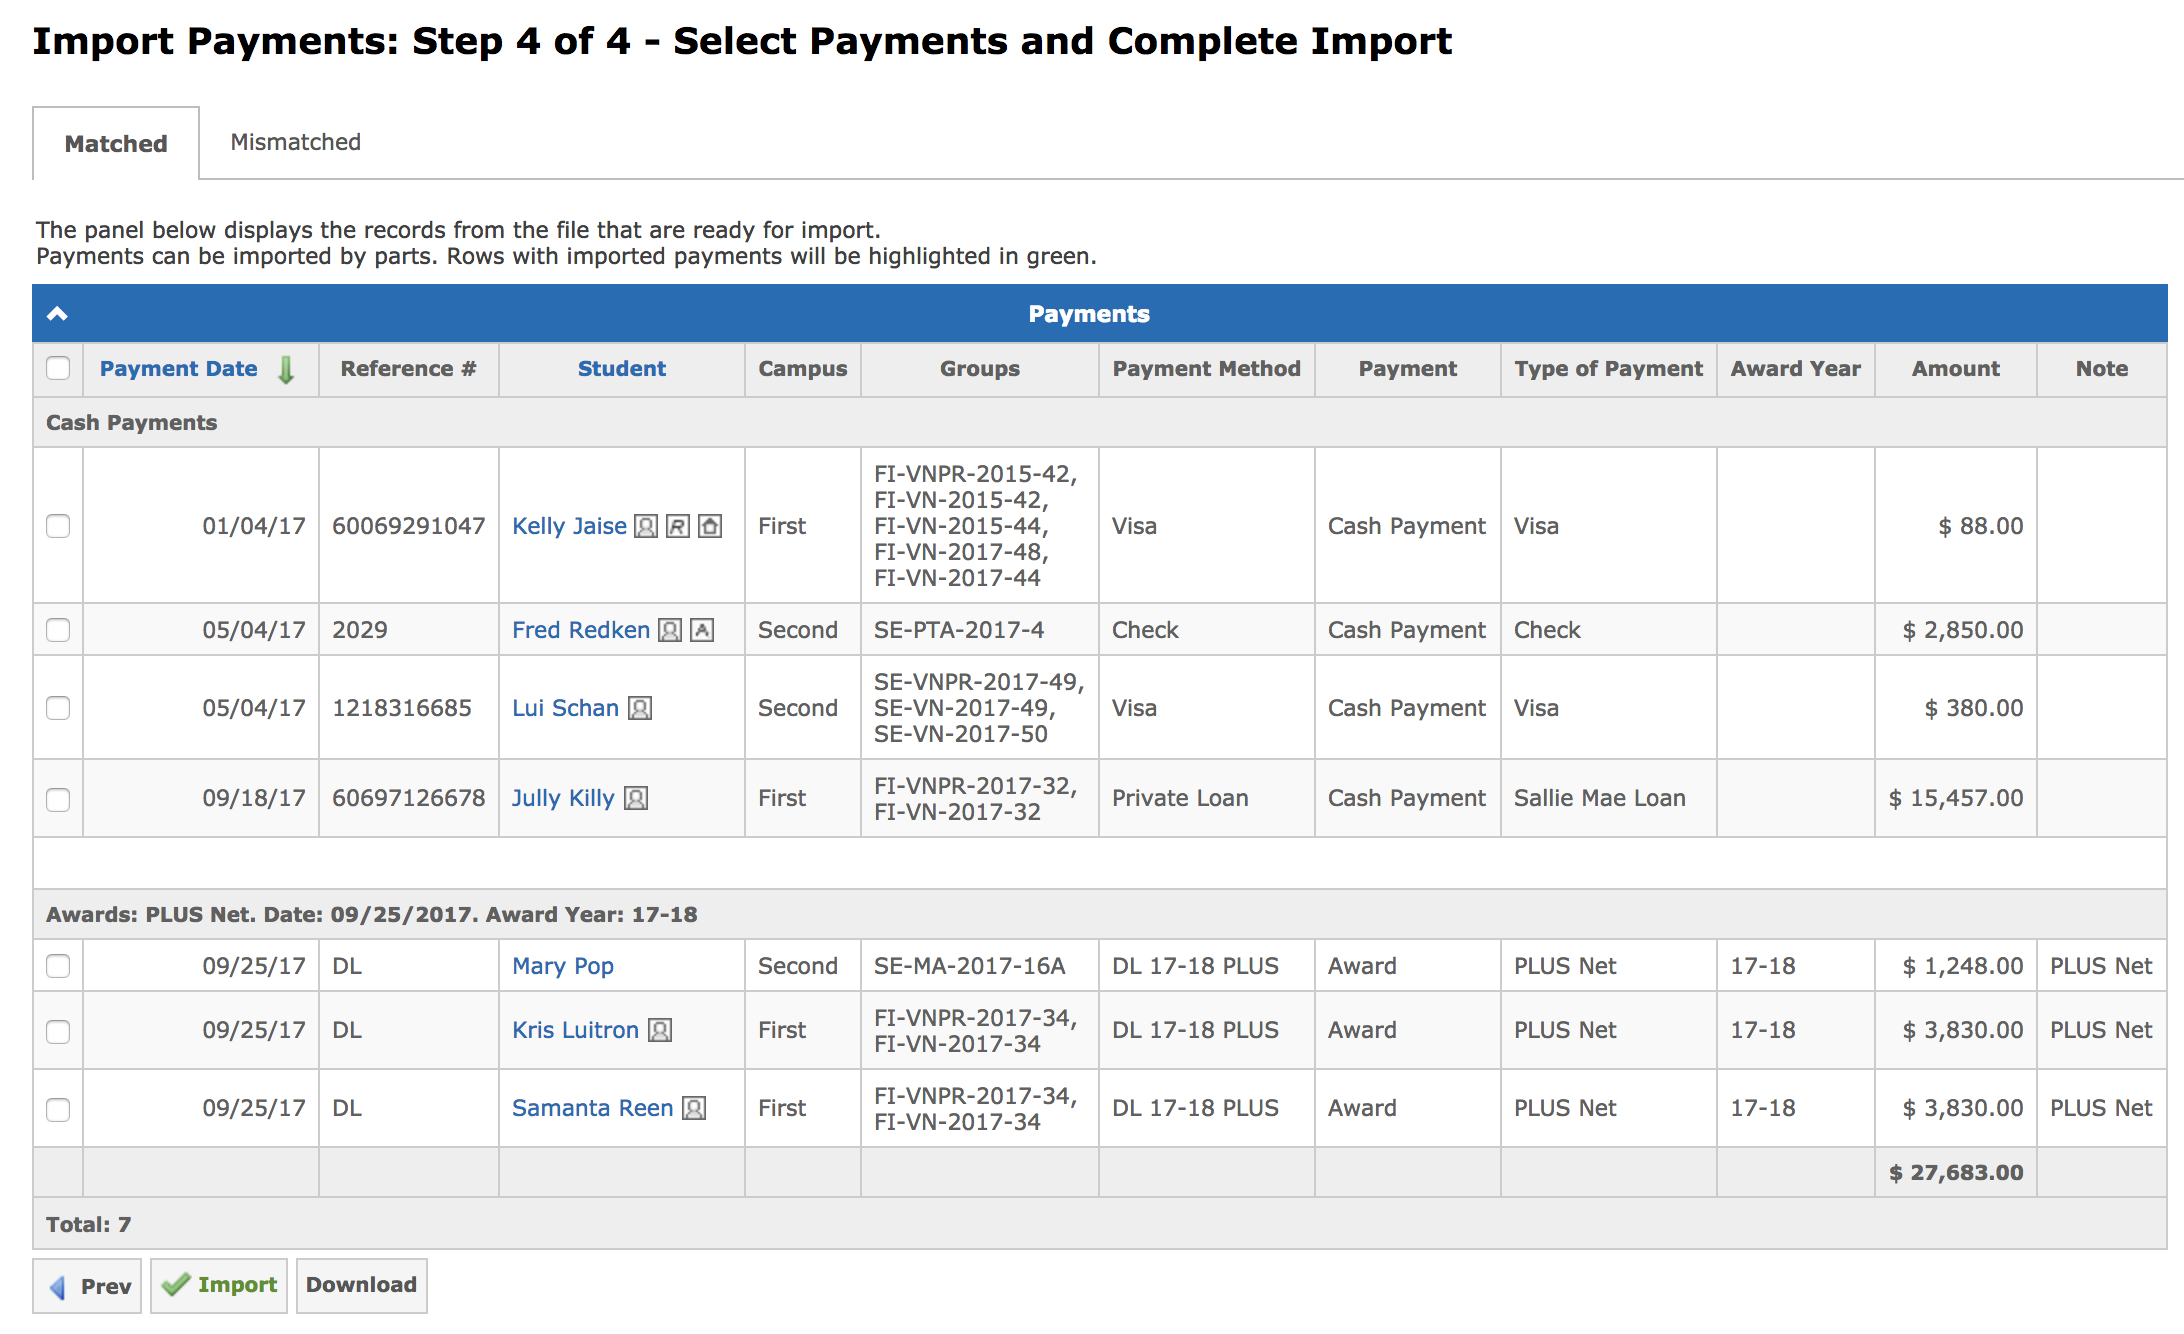The width and height of the screenshot is (2184, 1334).
Task: Select the Mary Pop payment row checkbox
Action: click(58, 966)
